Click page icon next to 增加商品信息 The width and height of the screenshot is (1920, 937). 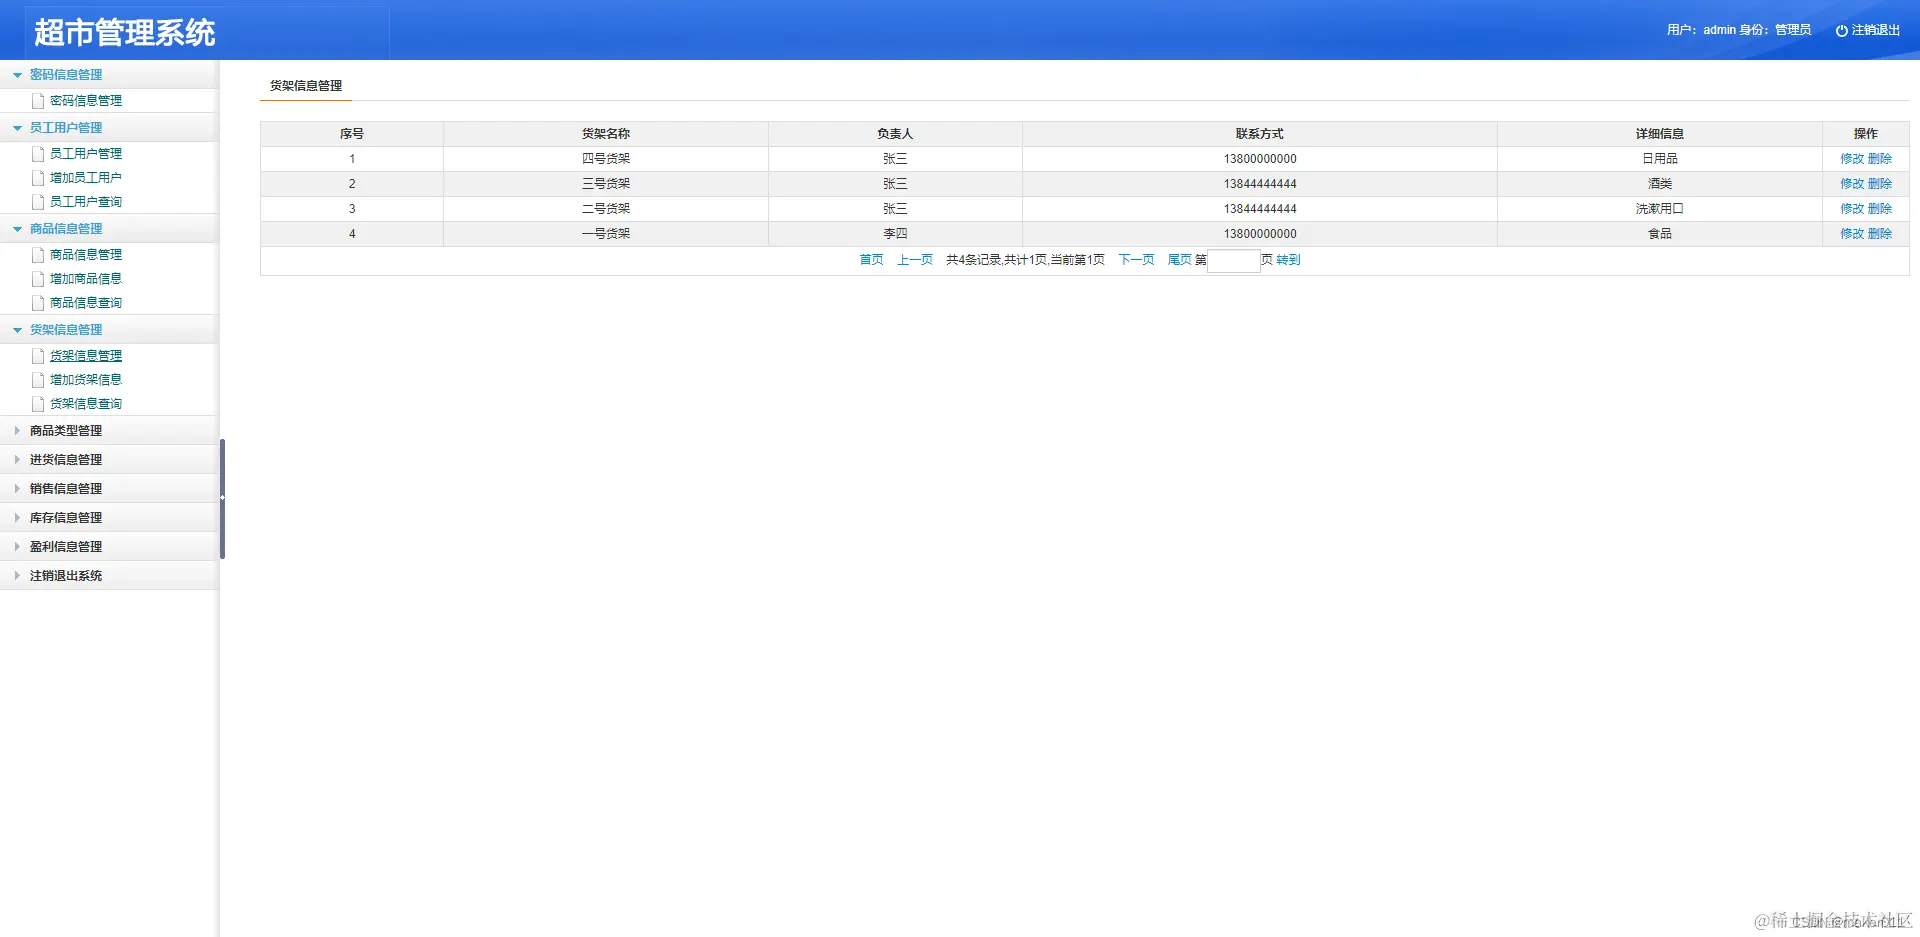pyautogui.click(x=38, y=279)
